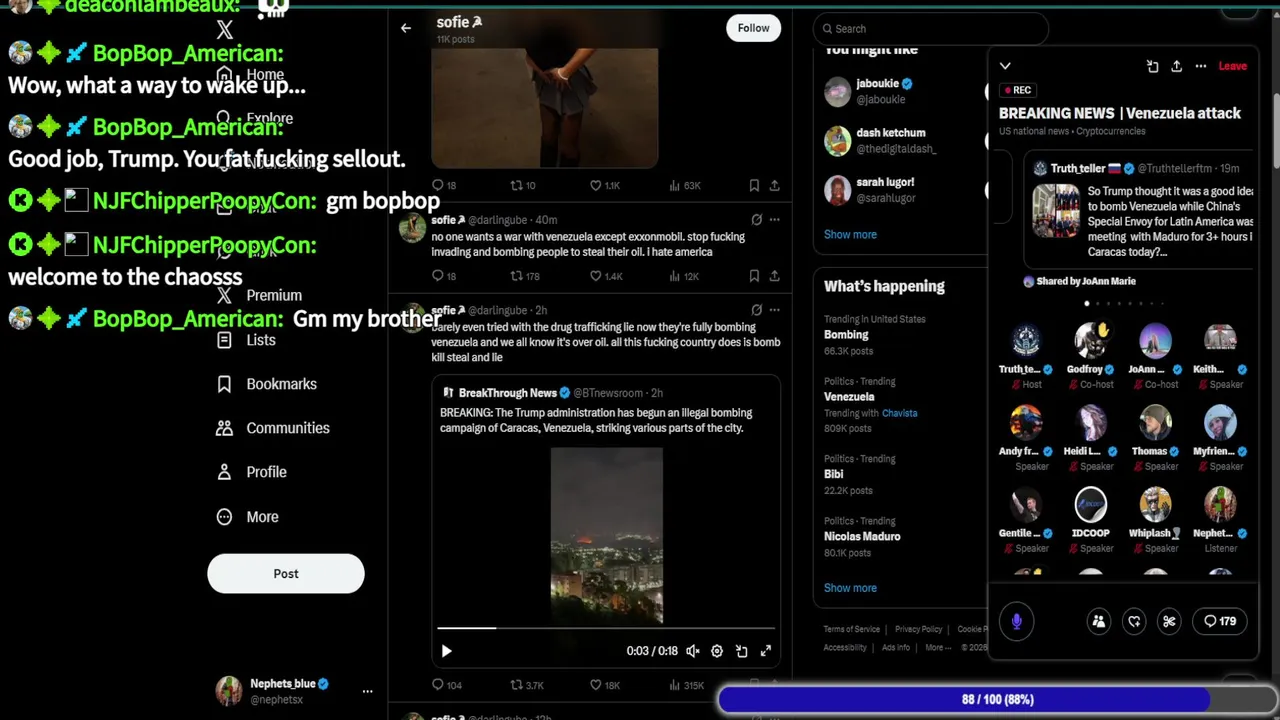This screenshot has width=1280, height=720.
Task: Click the heart-plus reaction icon in the Space
Action: 1134,622
